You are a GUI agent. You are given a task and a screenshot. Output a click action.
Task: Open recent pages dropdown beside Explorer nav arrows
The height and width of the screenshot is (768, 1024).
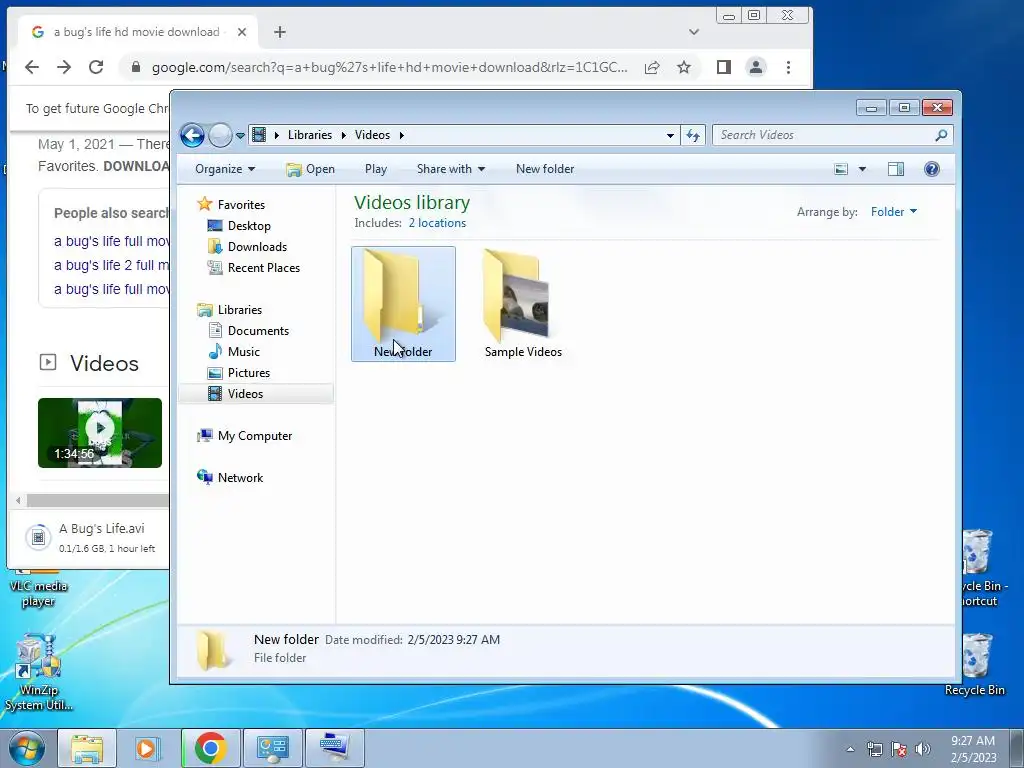tap(240, 136)
